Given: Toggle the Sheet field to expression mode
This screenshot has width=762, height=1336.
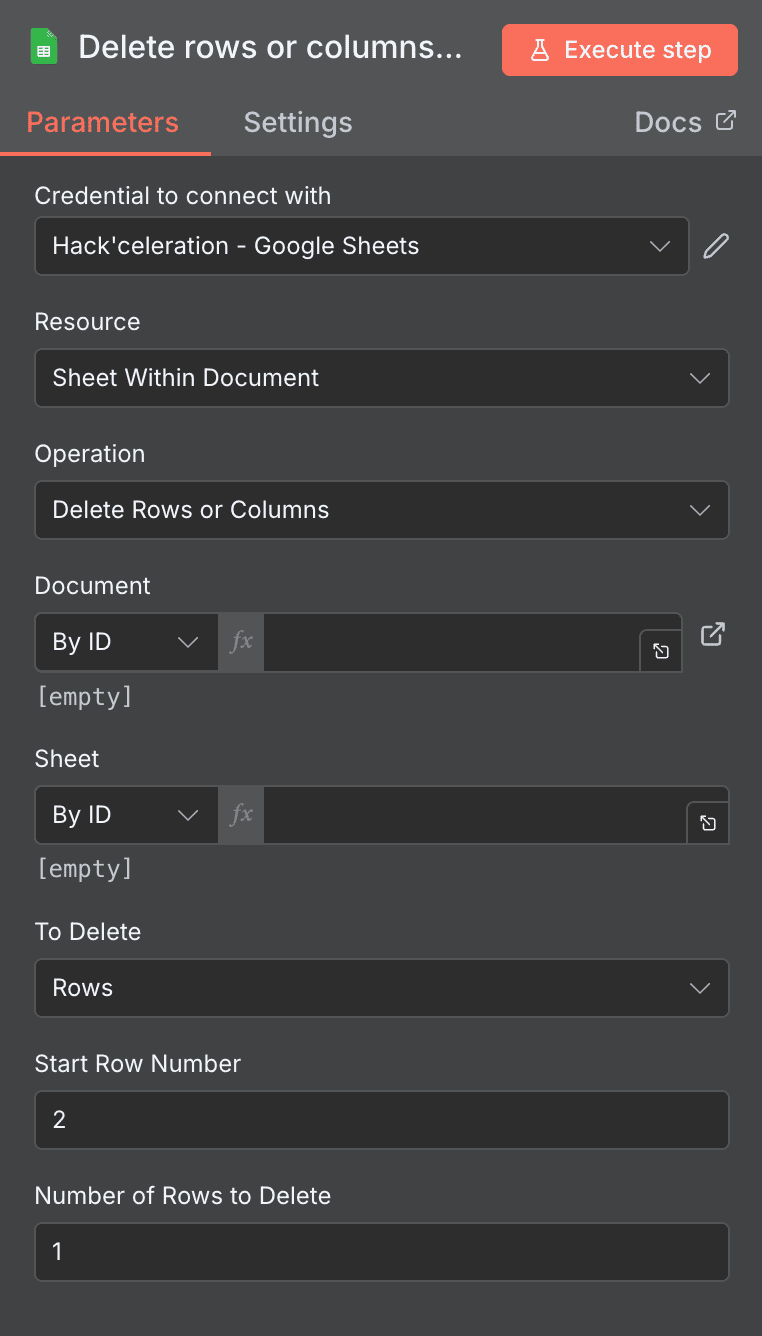Looking at the screenshot, I should (x=240, y=814).
